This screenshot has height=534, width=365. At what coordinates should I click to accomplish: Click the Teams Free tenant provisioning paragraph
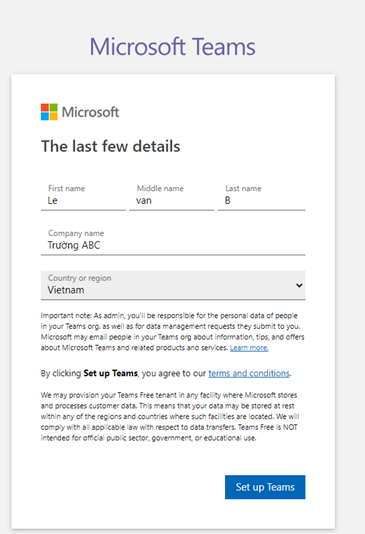click(x=170, y=417)
